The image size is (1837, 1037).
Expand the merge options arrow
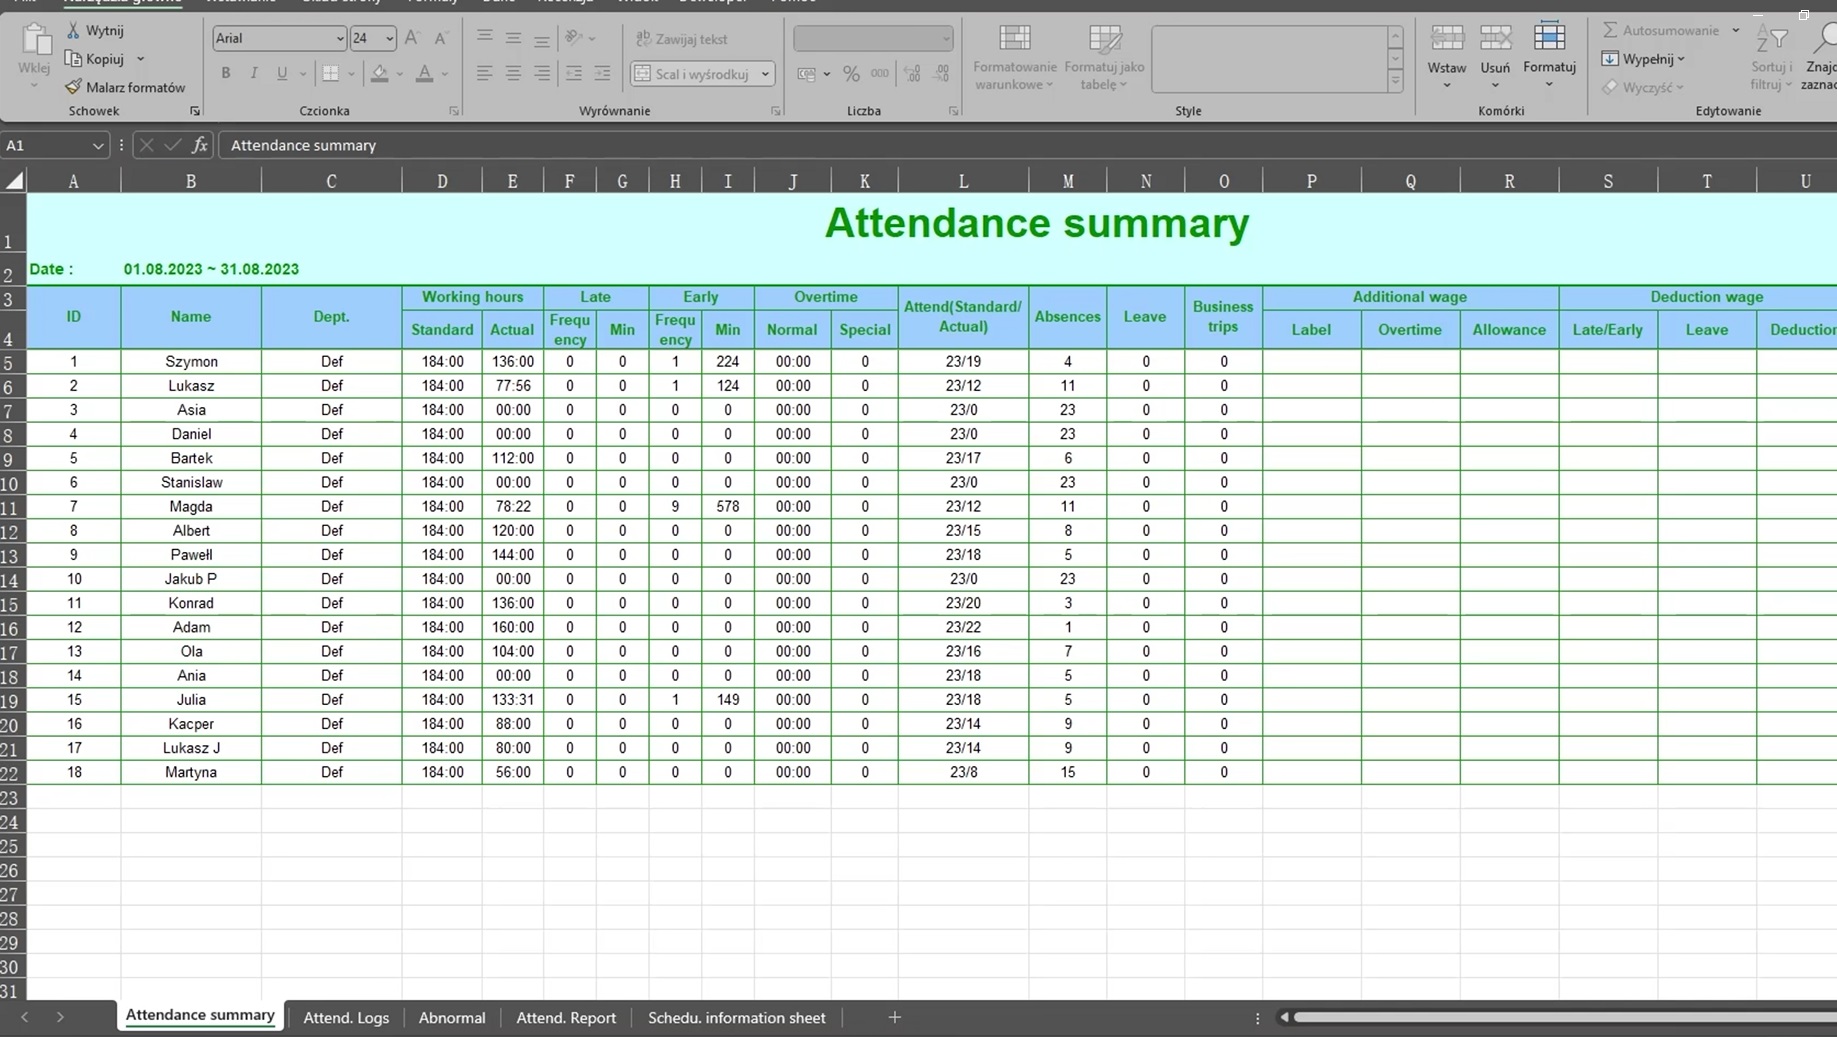coord(765,74)
